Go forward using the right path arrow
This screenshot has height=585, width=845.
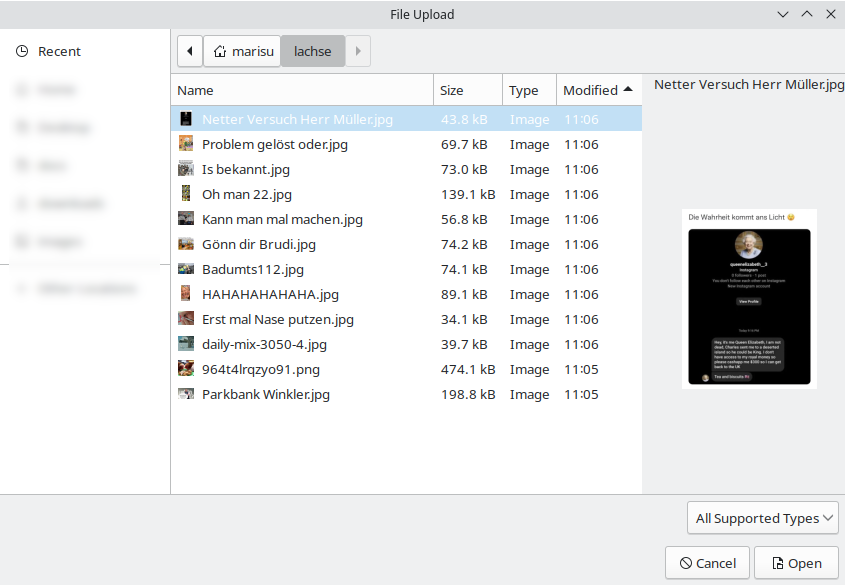click(x=358, y=51)
